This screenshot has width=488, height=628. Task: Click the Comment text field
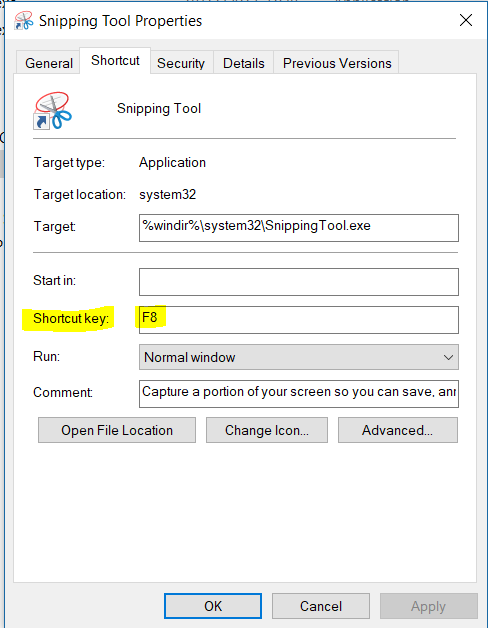tap(299, 394)
